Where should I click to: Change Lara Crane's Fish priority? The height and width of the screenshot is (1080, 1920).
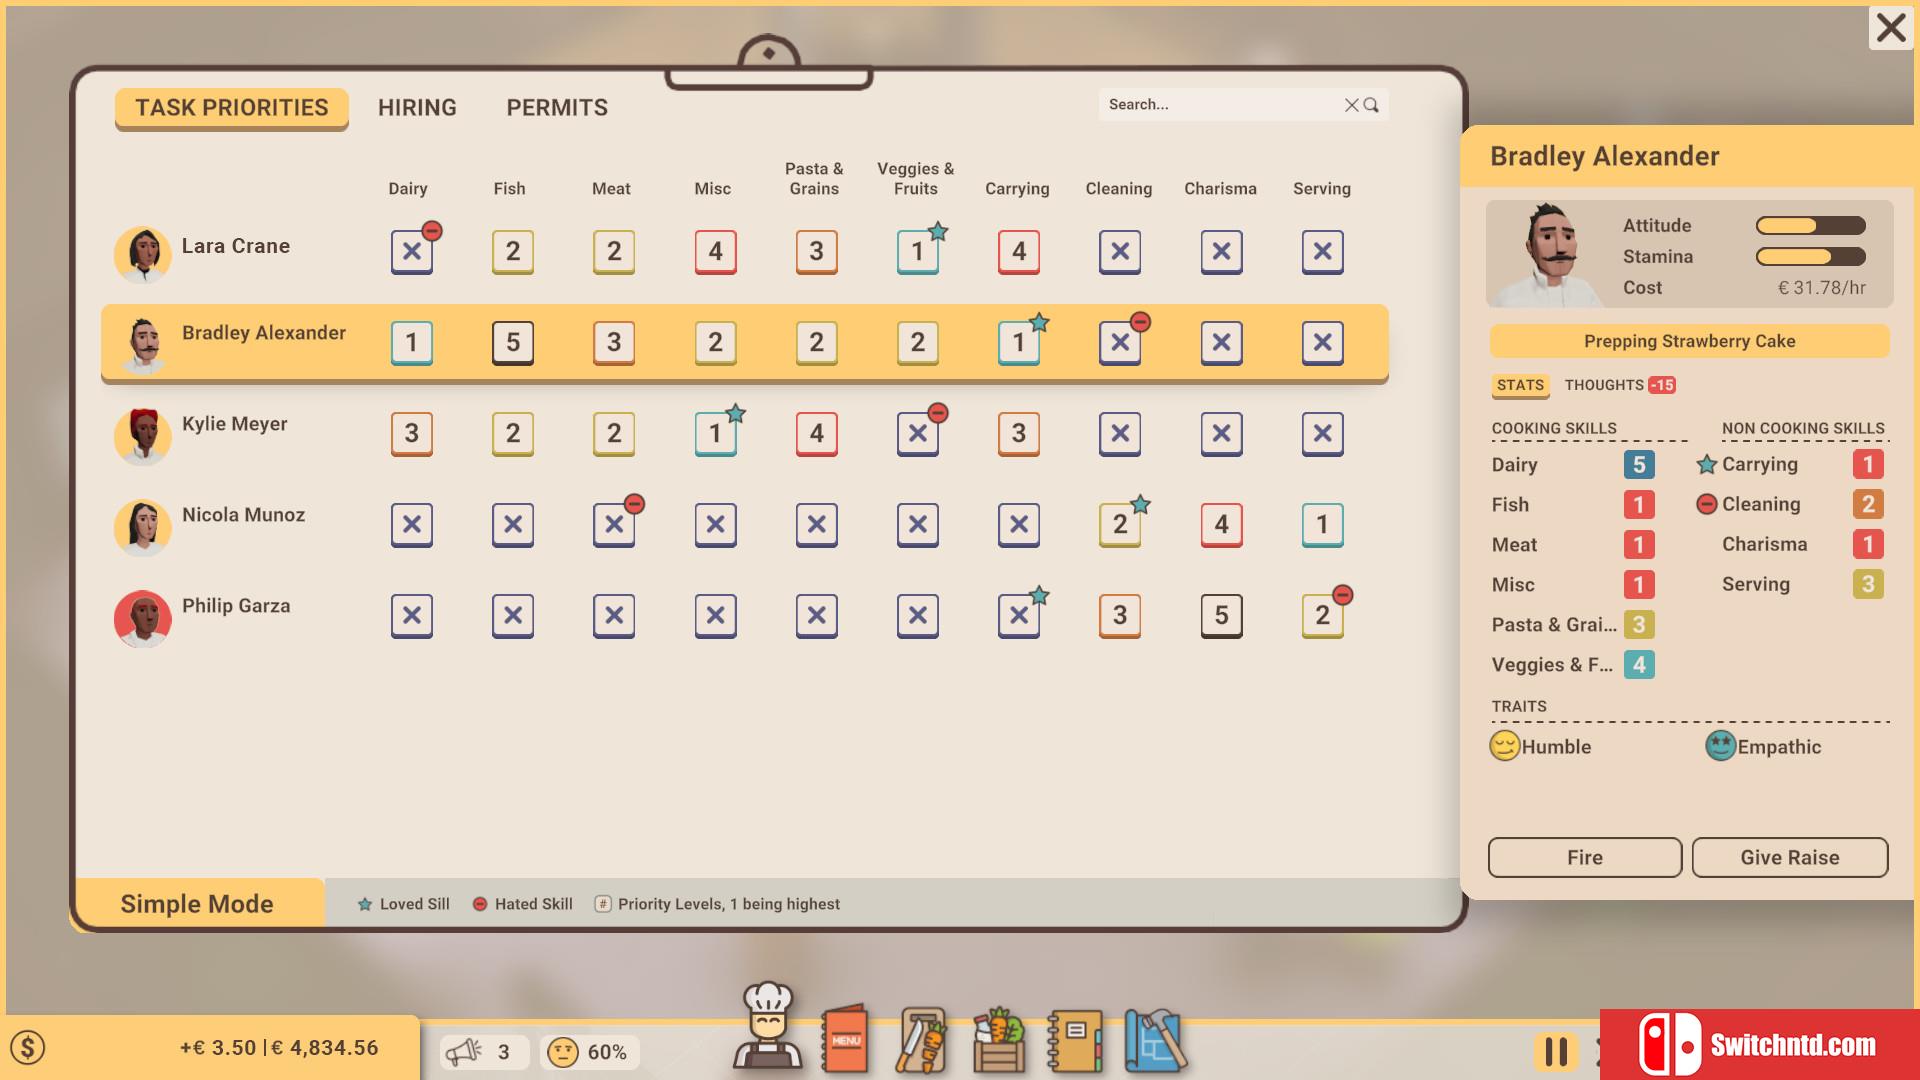513,252
